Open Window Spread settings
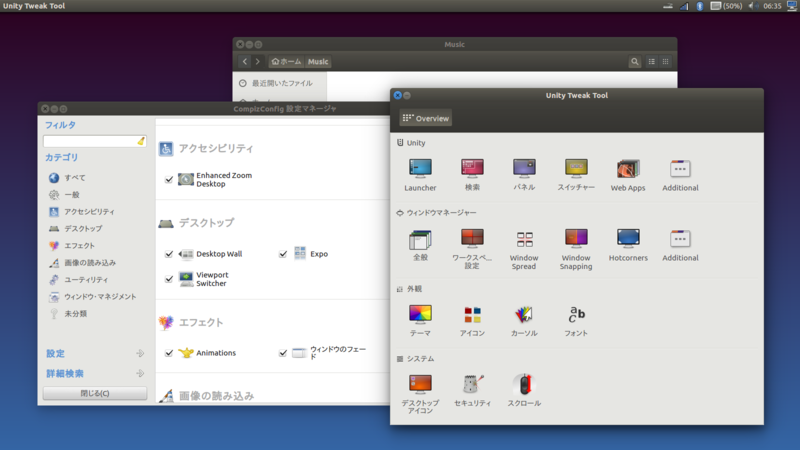Screen dimensions: 800x450 point(524,249)
